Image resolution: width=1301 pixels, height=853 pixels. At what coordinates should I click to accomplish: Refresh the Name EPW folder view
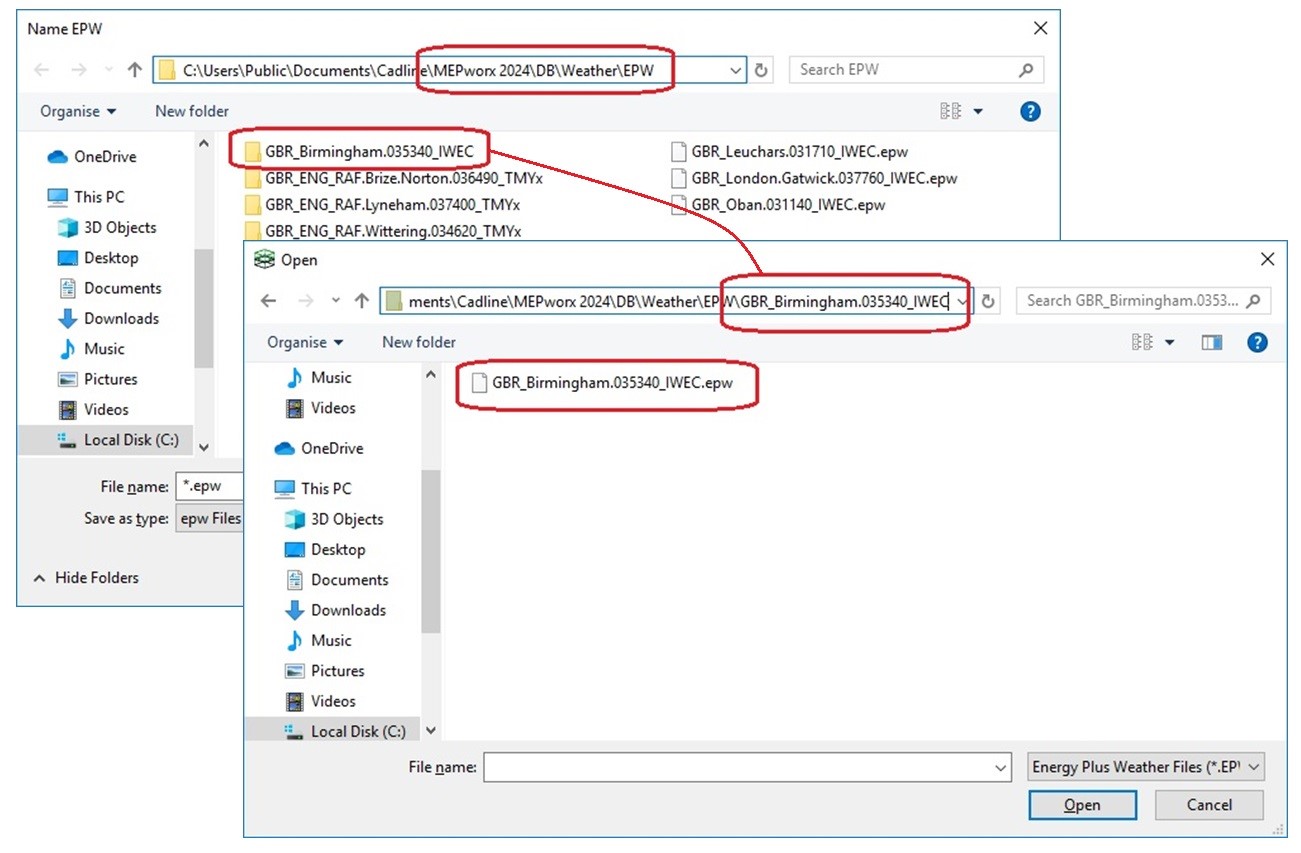click(x=762, y=70)
